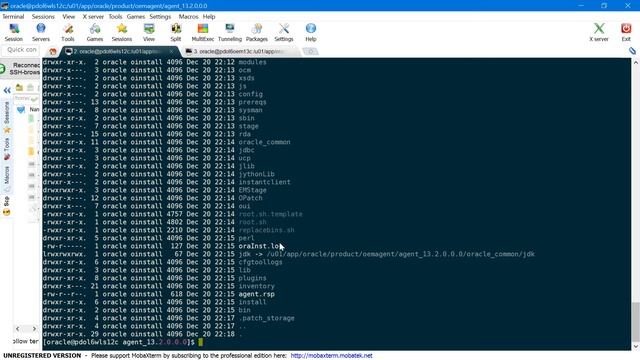The image size is (640, 360).
Task: Click the jdk symlink target path
Action: 401,254
